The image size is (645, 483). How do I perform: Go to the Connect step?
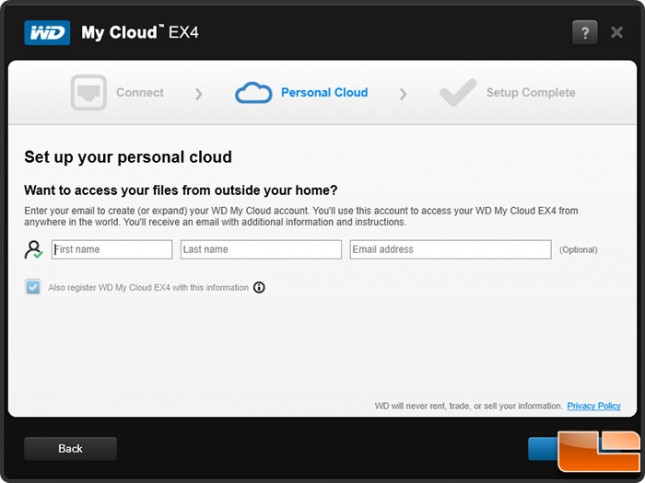(x=140, y=93)
